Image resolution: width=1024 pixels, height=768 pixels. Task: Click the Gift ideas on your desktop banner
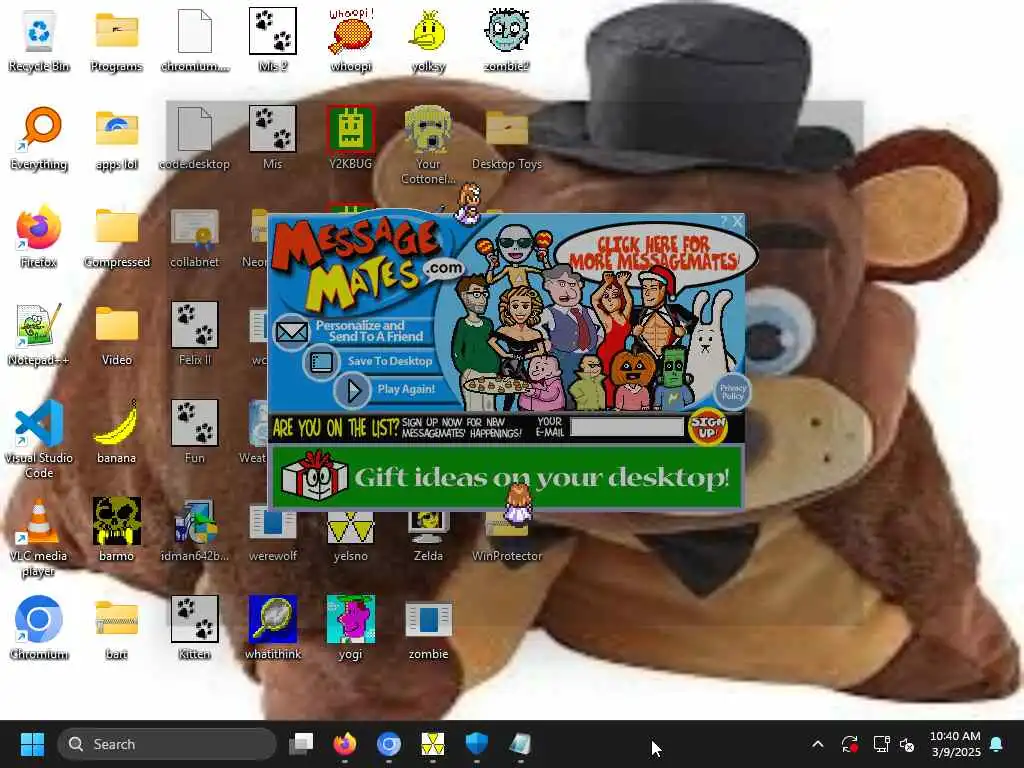coord(506,477)
